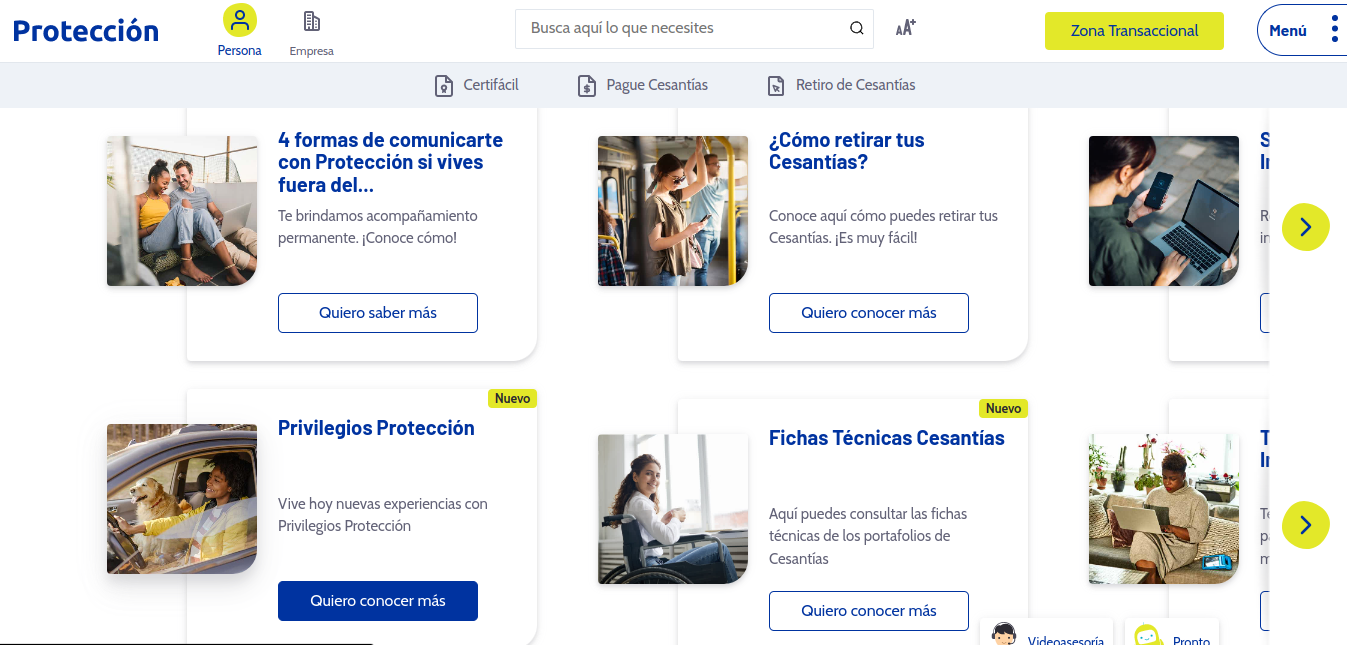Activate the search magnifier icon
The image size is (1347, 645).
(x=856, y=28)
